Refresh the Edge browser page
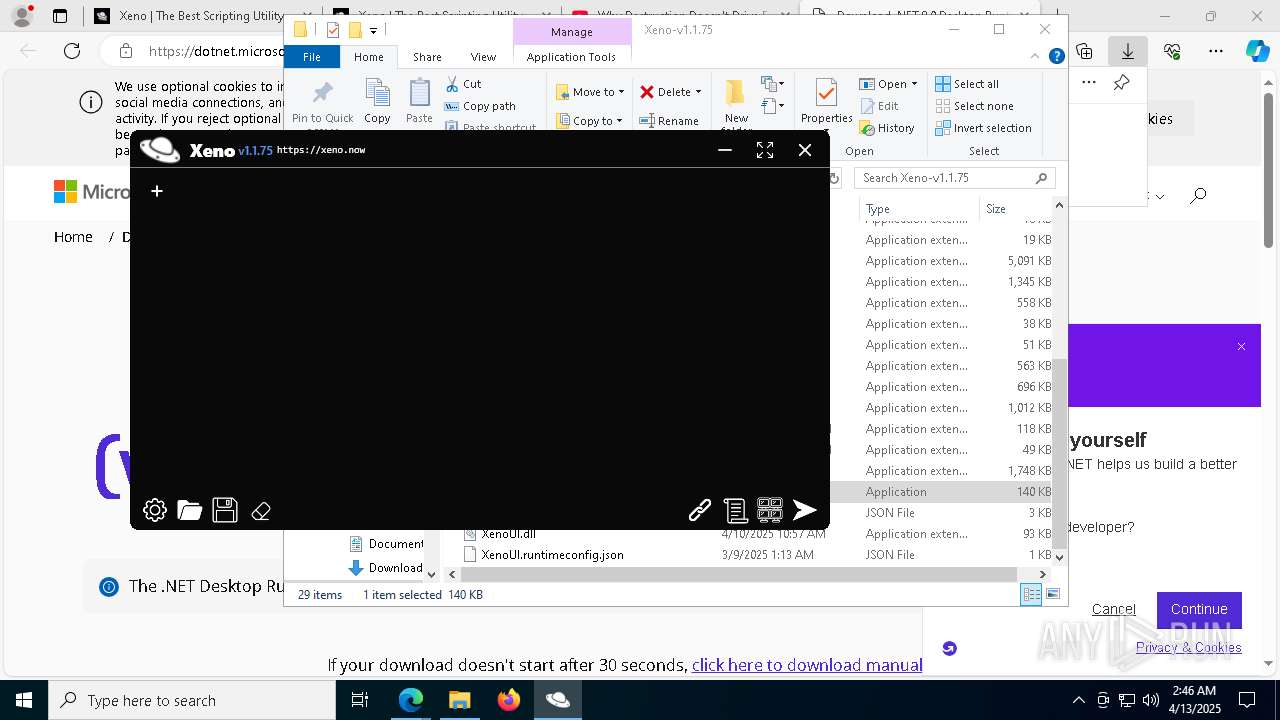The image size is (1280, 720). pos(72,51)
